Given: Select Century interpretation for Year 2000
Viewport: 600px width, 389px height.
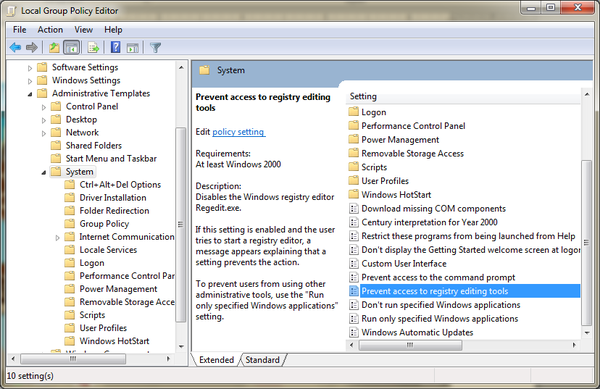Looking at the screenshot, I should pos(429,222).
